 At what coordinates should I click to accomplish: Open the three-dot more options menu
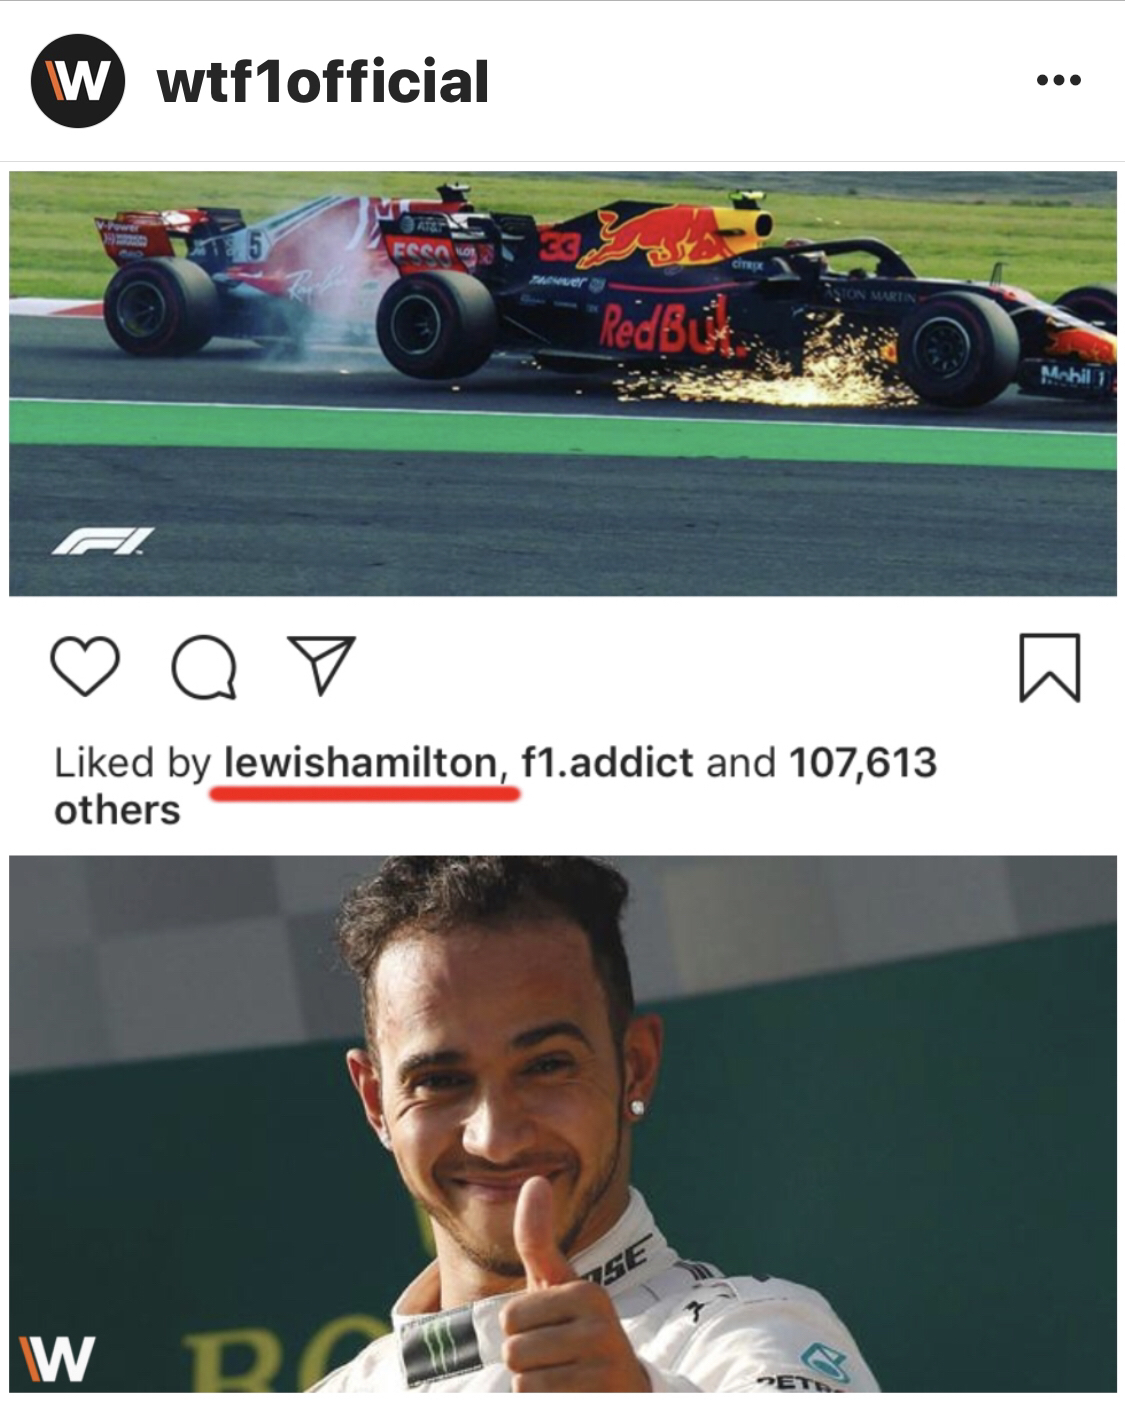[1059, 80]
